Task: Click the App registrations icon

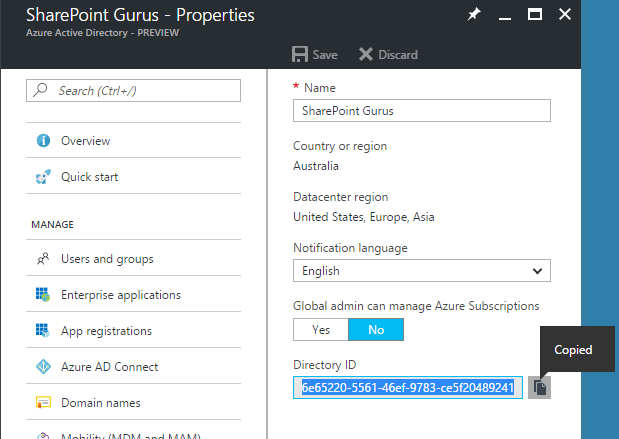Action: point(43,331)
